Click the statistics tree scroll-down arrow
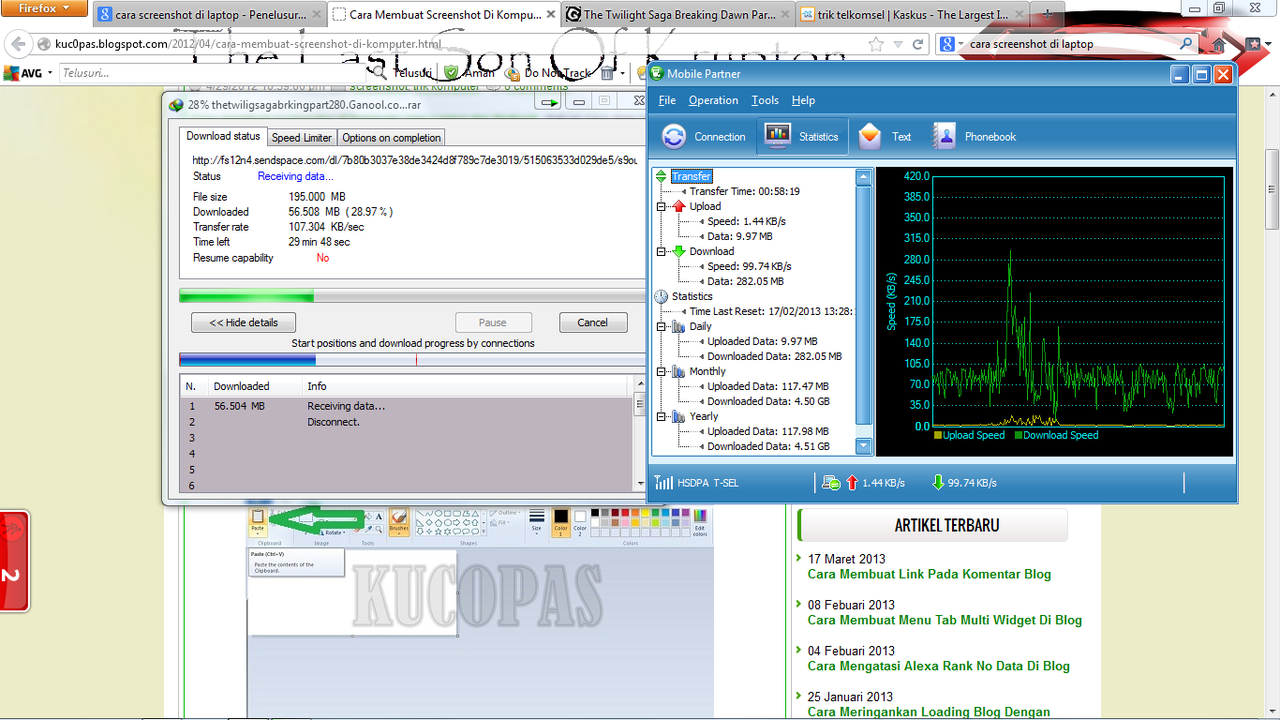Screen dimensions: 1280x720 click(864, 446)
